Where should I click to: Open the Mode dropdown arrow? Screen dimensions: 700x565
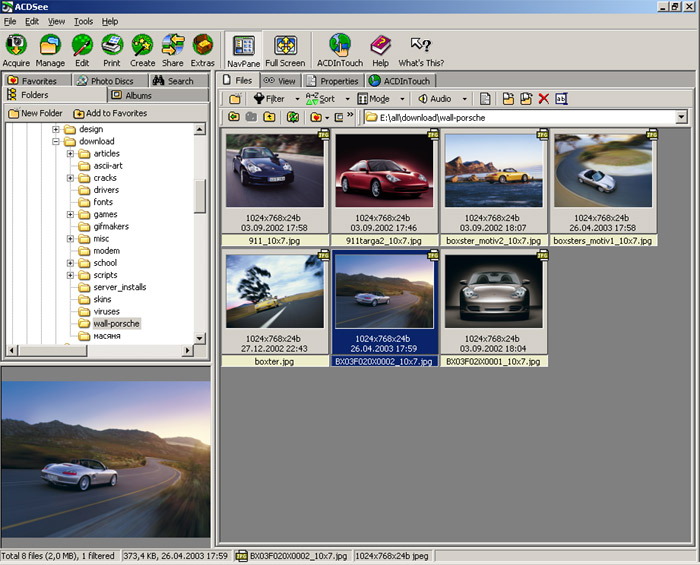(402, 99)
